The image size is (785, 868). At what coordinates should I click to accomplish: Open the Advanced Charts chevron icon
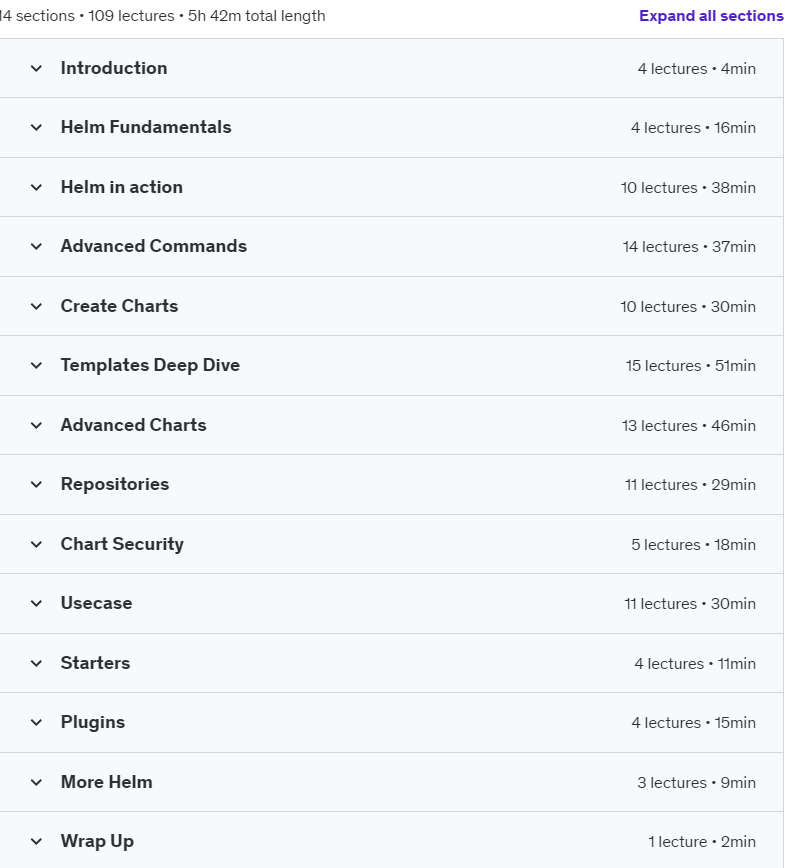(x=36, y=425)
